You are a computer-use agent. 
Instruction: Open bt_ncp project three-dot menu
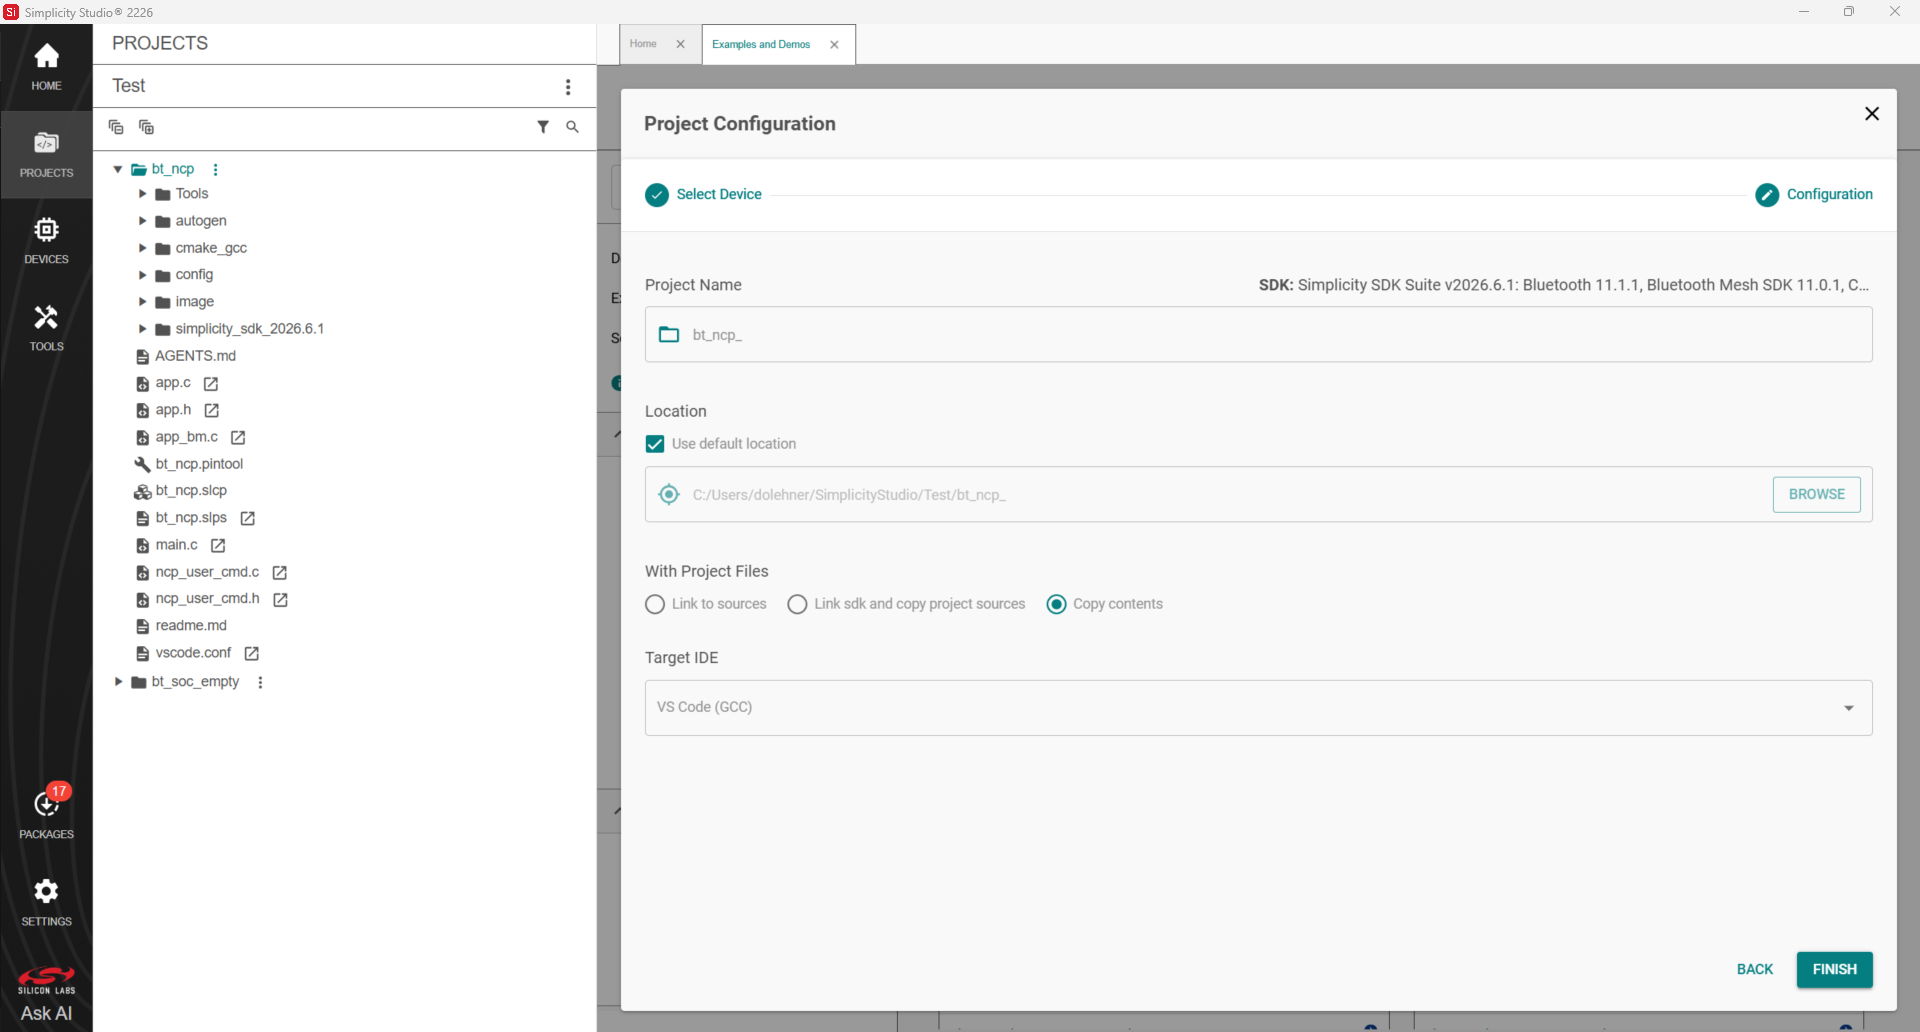[215, 169]
